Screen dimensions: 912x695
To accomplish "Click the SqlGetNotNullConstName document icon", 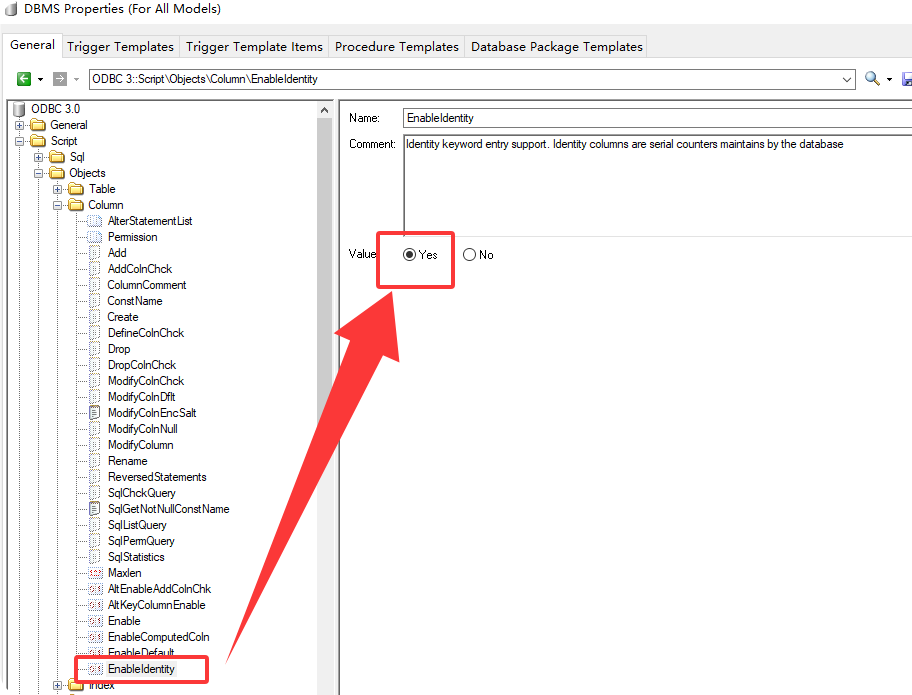I will 94,509.
